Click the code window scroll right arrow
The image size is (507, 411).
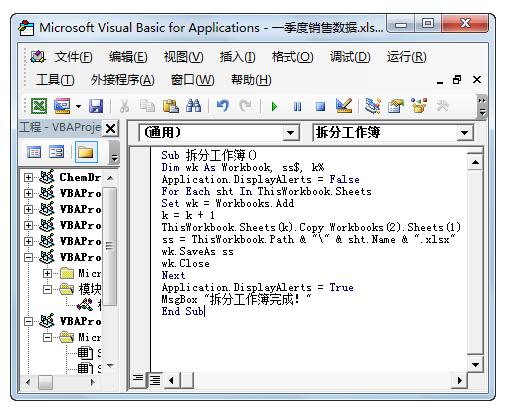pyautogui.click(x=459, y=380)
